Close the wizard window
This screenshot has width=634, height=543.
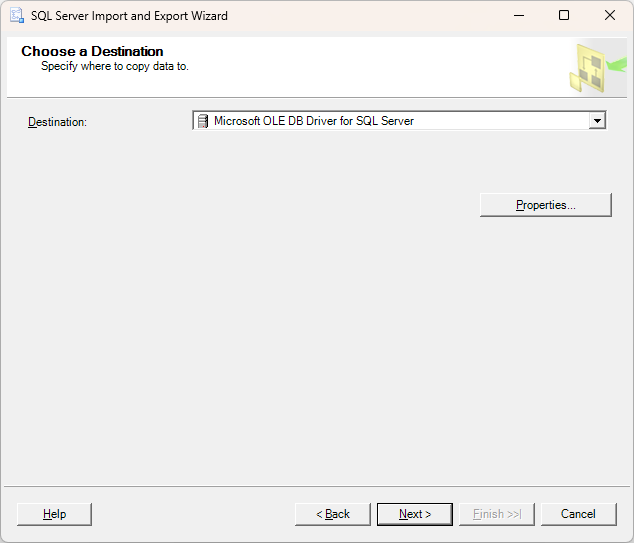610,16
